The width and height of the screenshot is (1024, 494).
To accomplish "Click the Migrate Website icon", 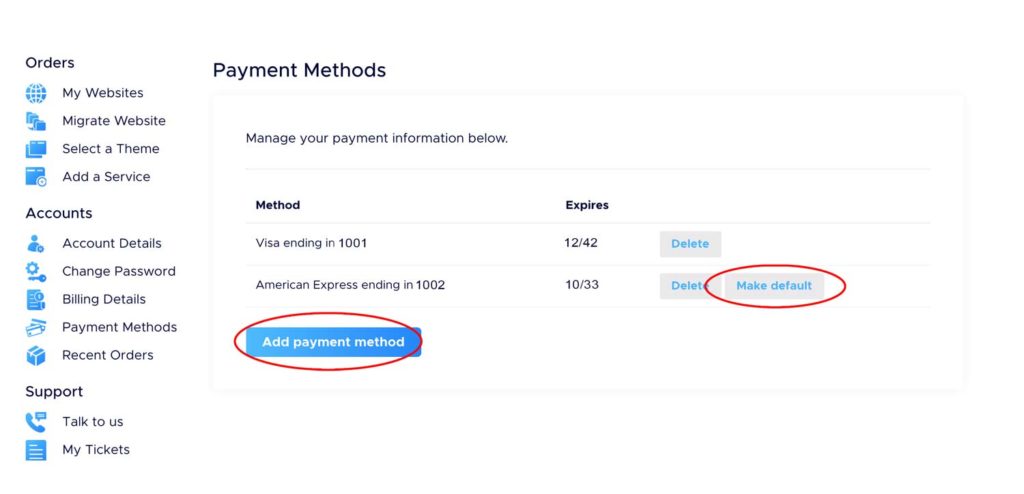I will 36,121.
